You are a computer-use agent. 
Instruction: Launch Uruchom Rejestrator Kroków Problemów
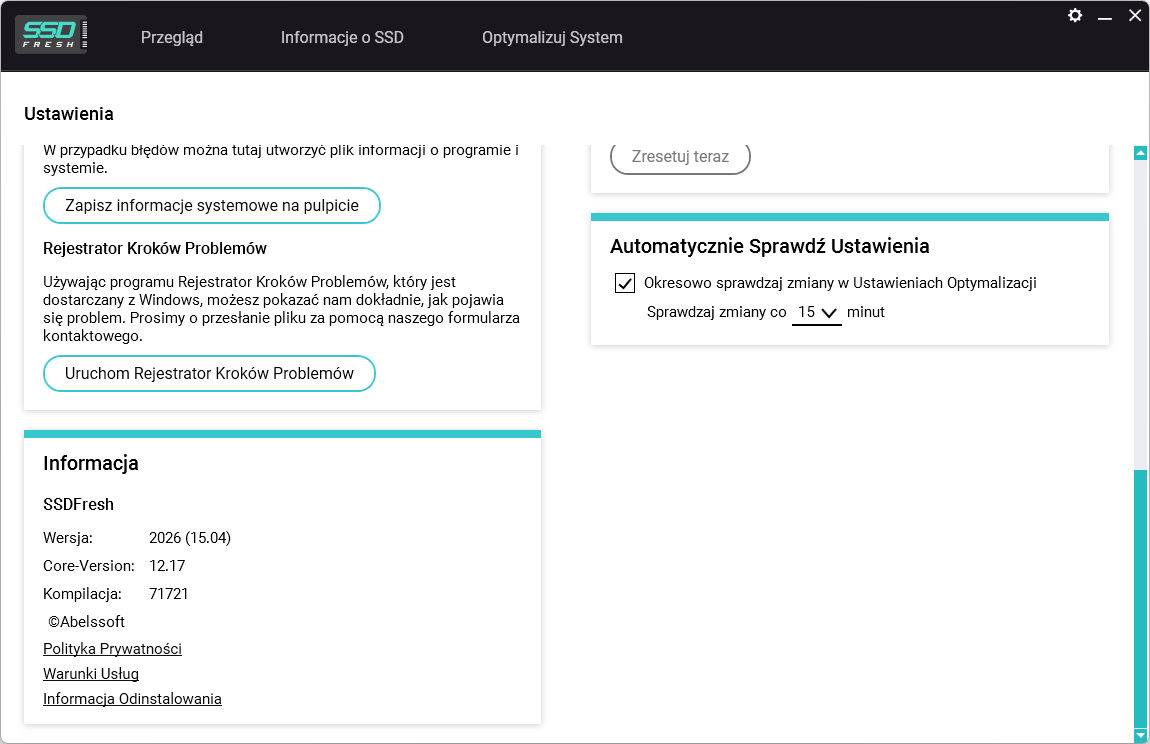pos(209,373)
